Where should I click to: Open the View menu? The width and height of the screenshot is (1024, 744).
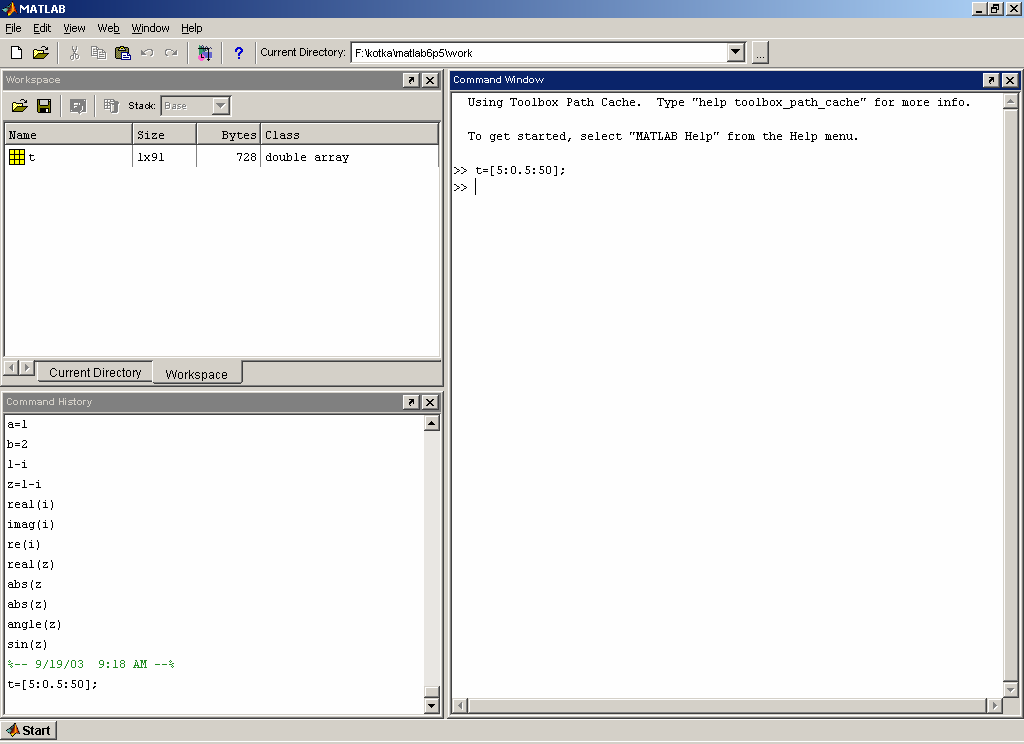click(x=74, y=28)
